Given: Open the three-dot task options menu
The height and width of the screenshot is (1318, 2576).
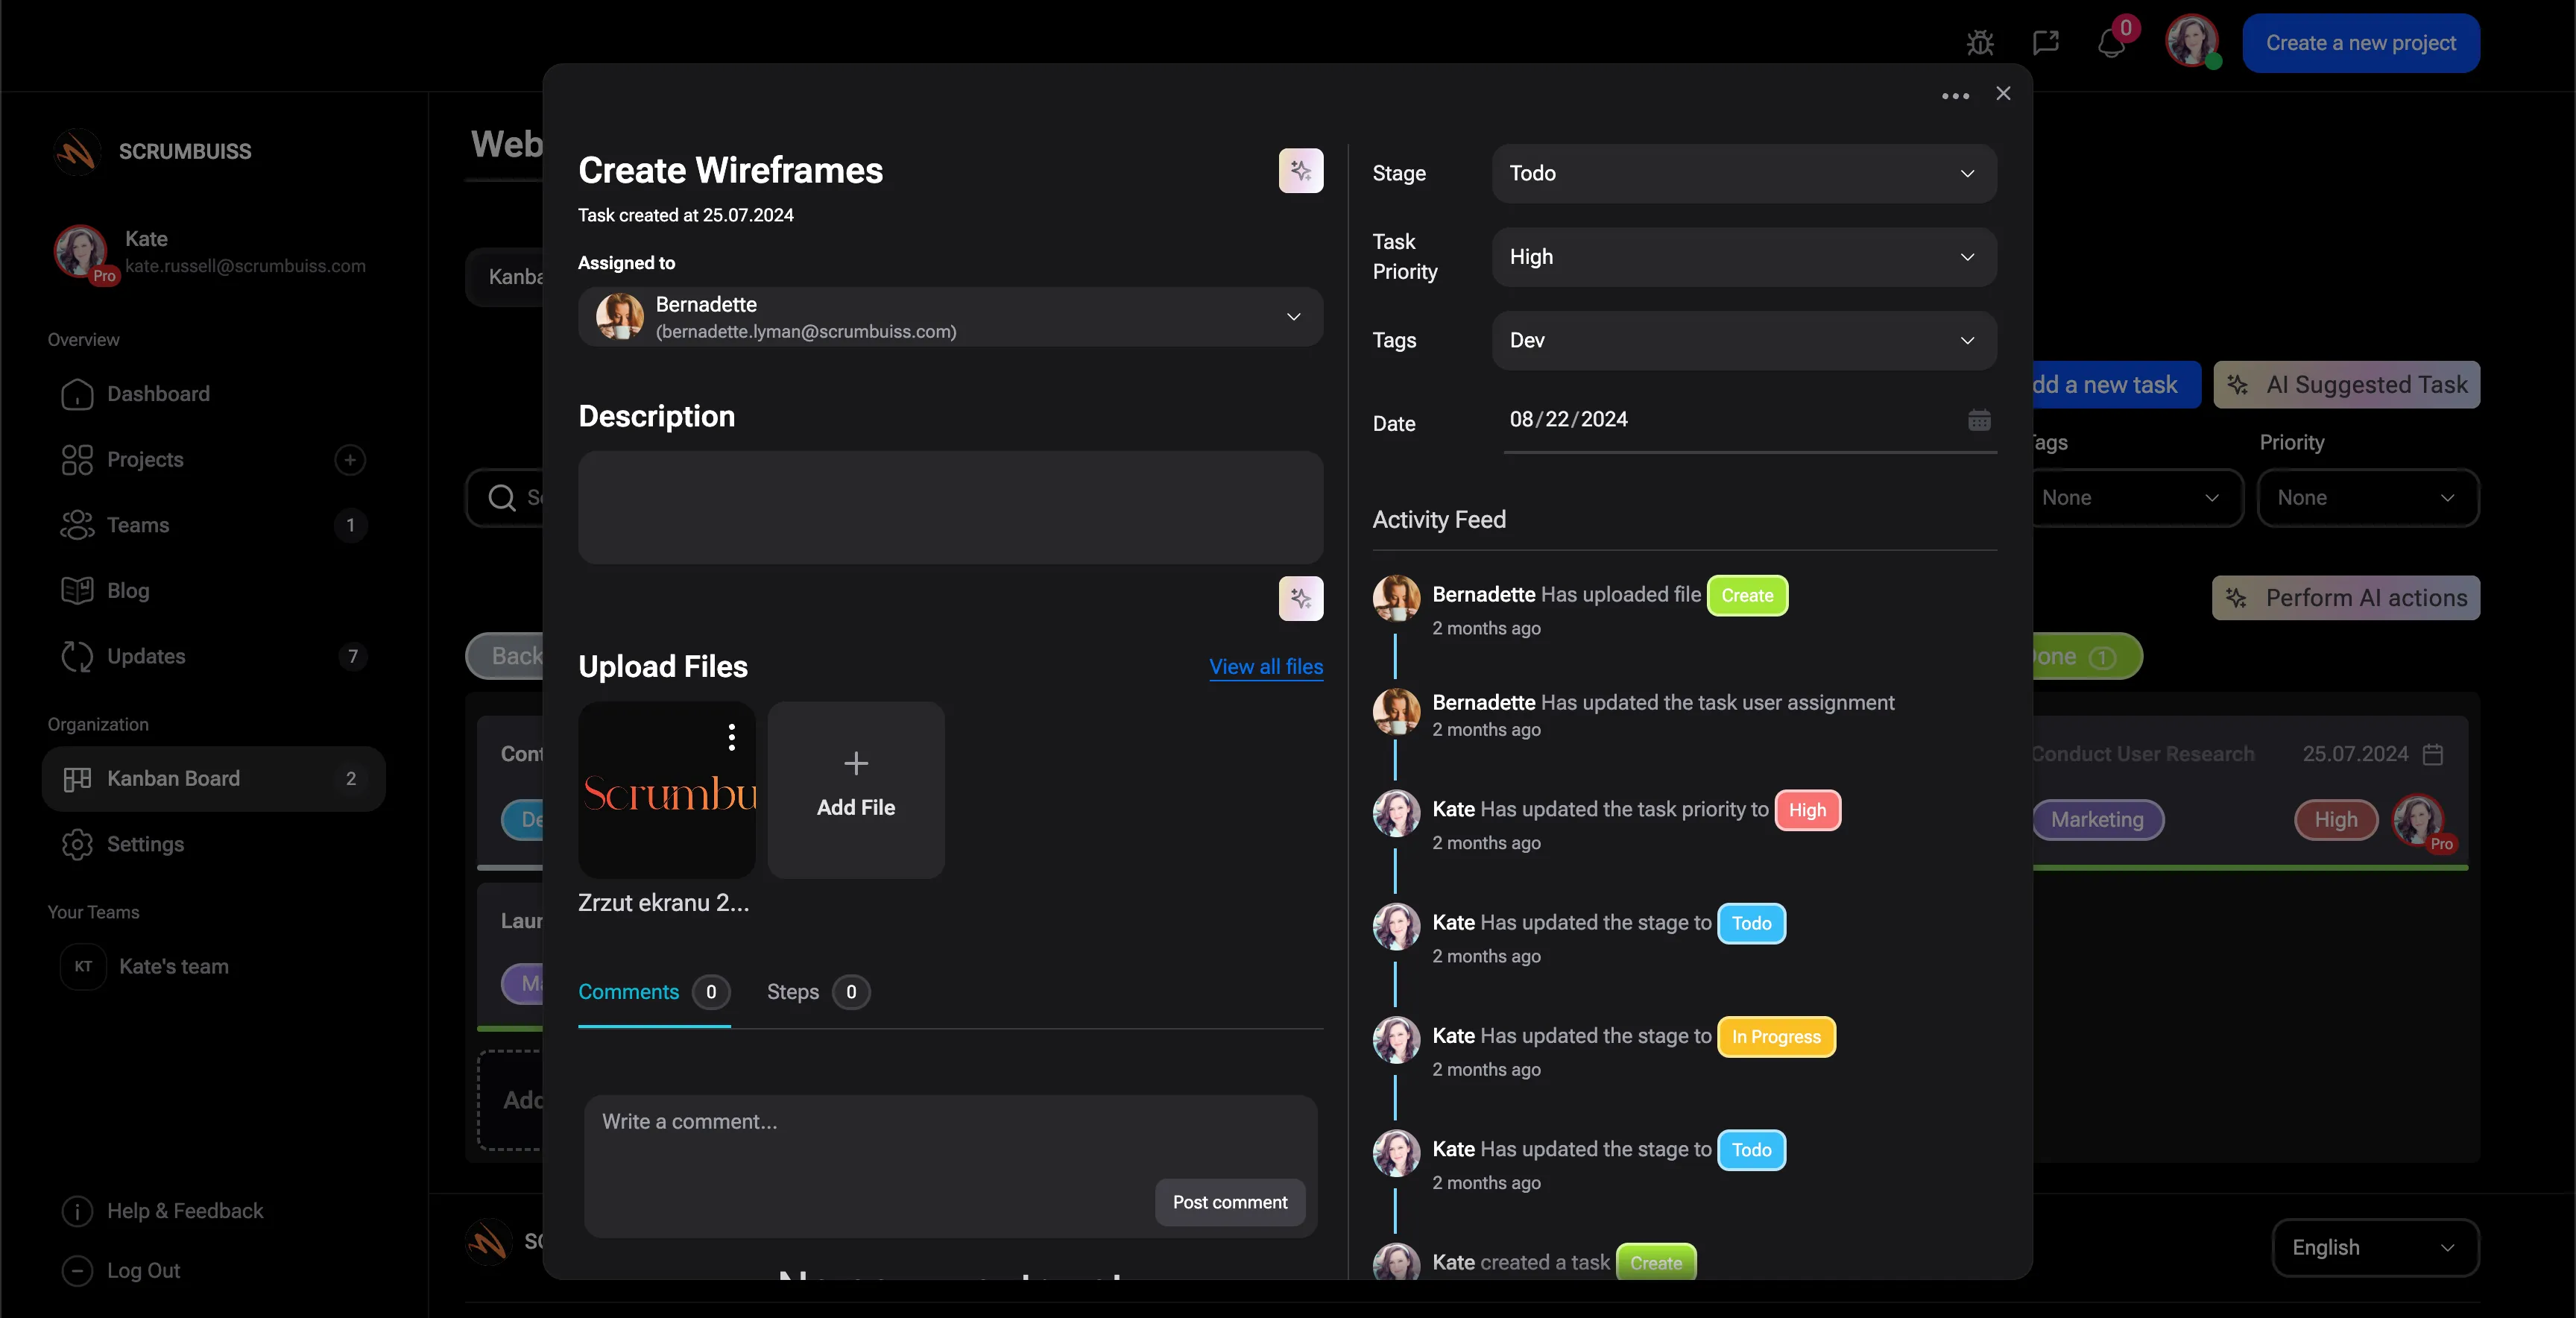Looking at the screenshot, I should 1955,96.
